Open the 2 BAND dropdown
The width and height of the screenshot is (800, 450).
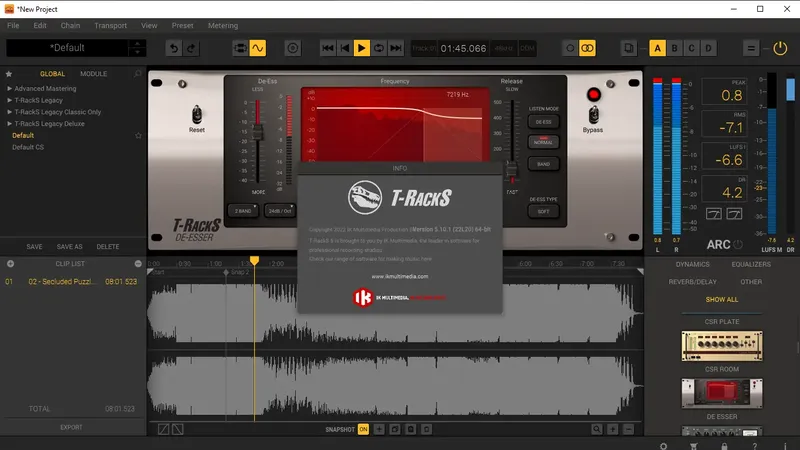[243, 211]
